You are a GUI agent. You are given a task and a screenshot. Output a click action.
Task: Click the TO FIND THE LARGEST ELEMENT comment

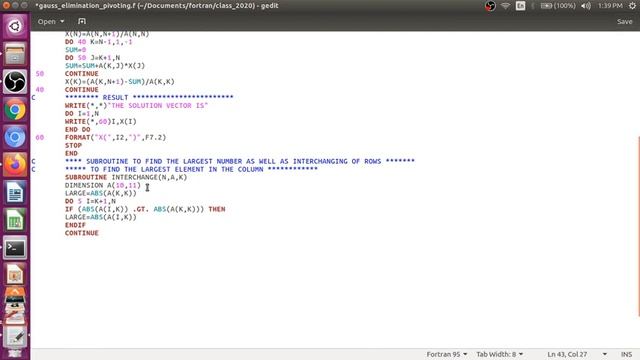click(x=191, y=169)
